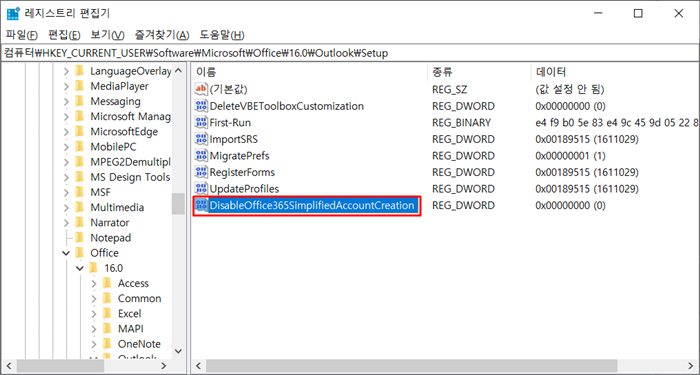Screen dimensions: 700x375
Task: Click the Access folder icon
Action: (107, 283)
